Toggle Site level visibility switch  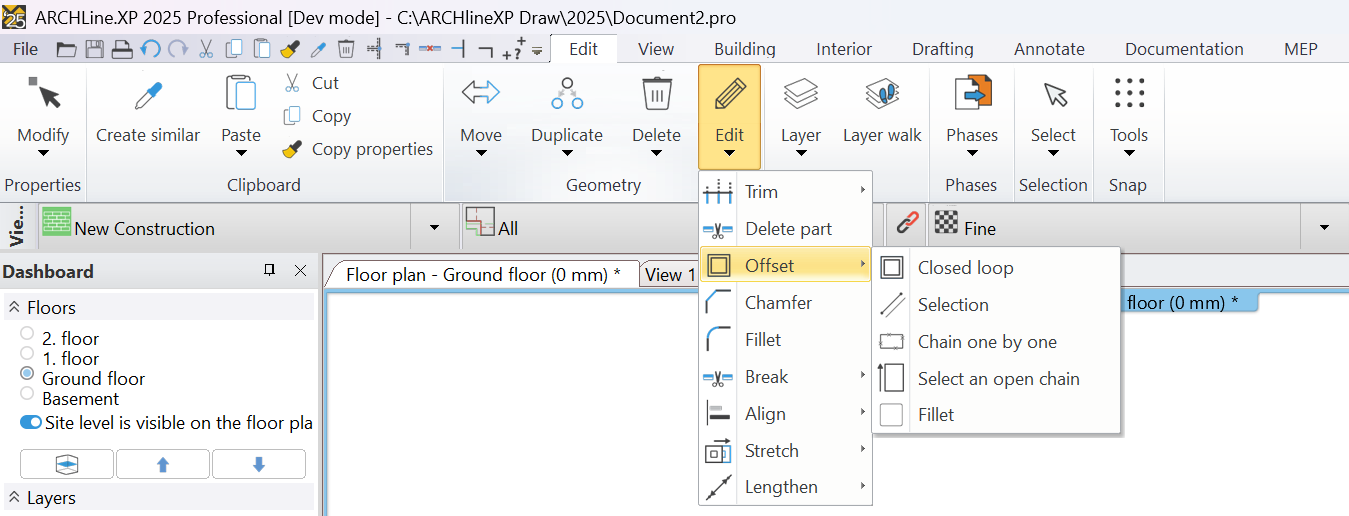point(31,423)
